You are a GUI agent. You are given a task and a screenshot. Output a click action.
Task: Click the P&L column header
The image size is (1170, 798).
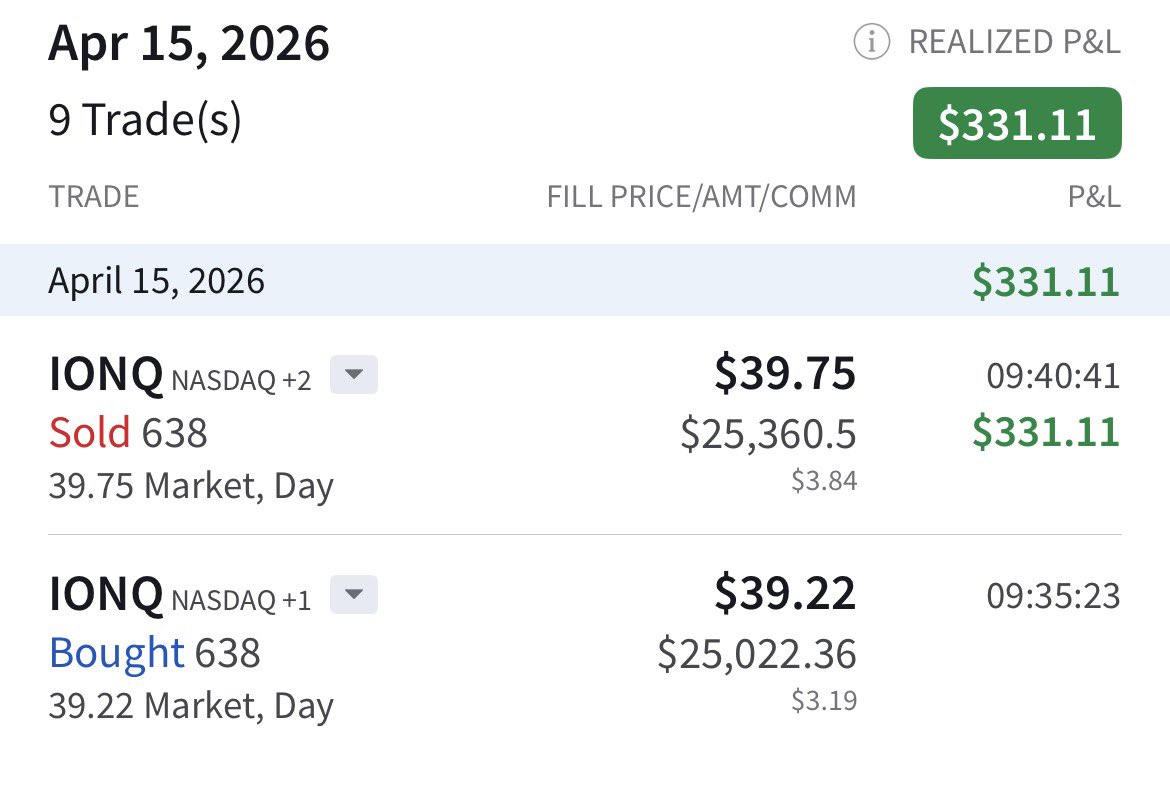click(x=1093, y=196)
